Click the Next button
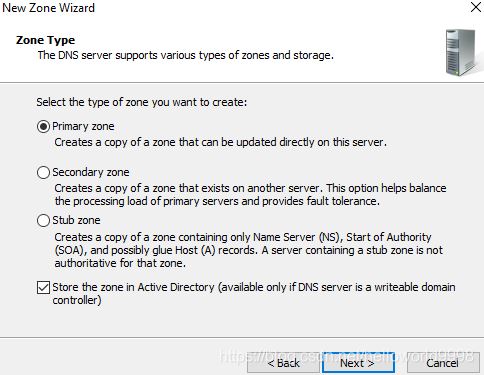The width and height of the screenshot is (484, 375). point(358,363)
